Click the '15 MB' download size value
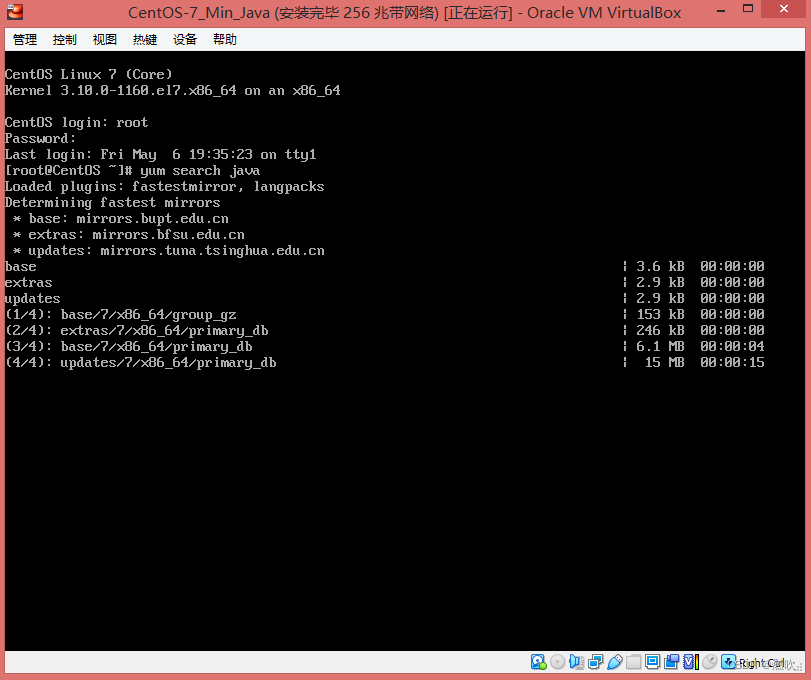Viewport: 811px width, 680px height. click(x=665, y=362)
